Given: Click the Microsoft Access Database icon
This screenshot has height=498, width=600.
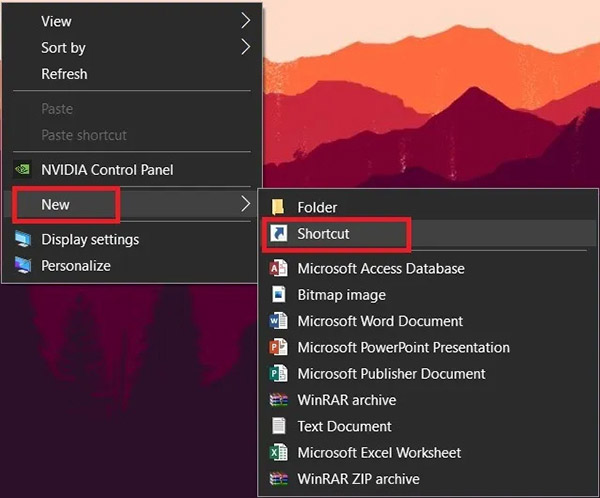Looking at the screenshot, I should [x=279, y=268].
